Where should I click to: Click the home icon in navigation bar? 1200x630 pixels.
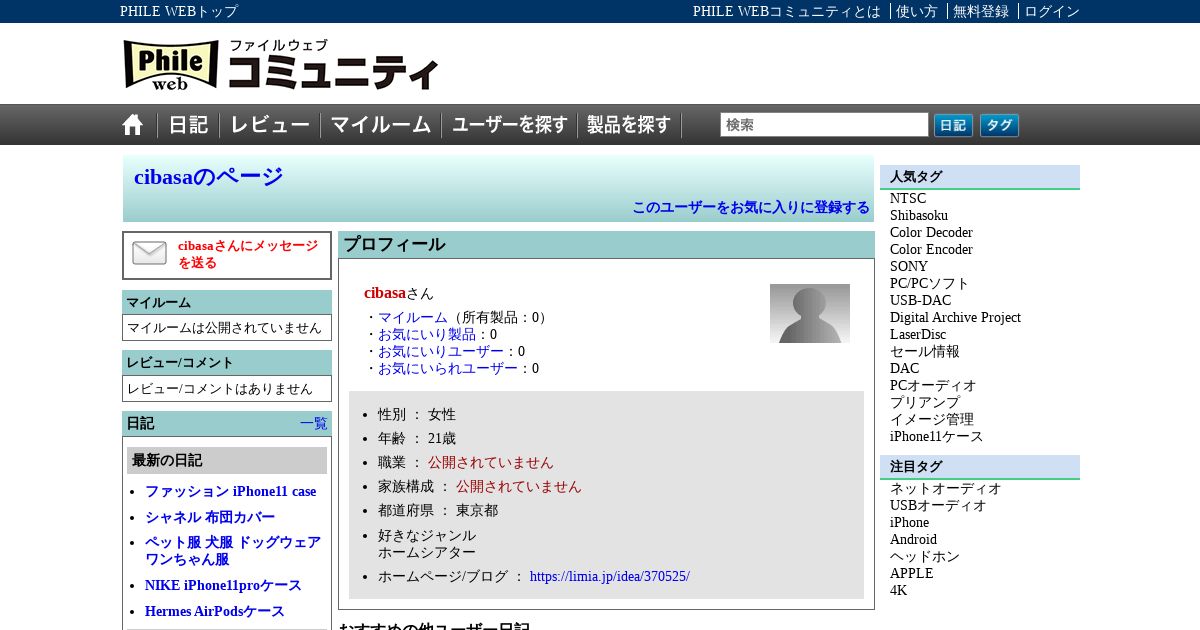pyautogui.click(x=133, y=125)
